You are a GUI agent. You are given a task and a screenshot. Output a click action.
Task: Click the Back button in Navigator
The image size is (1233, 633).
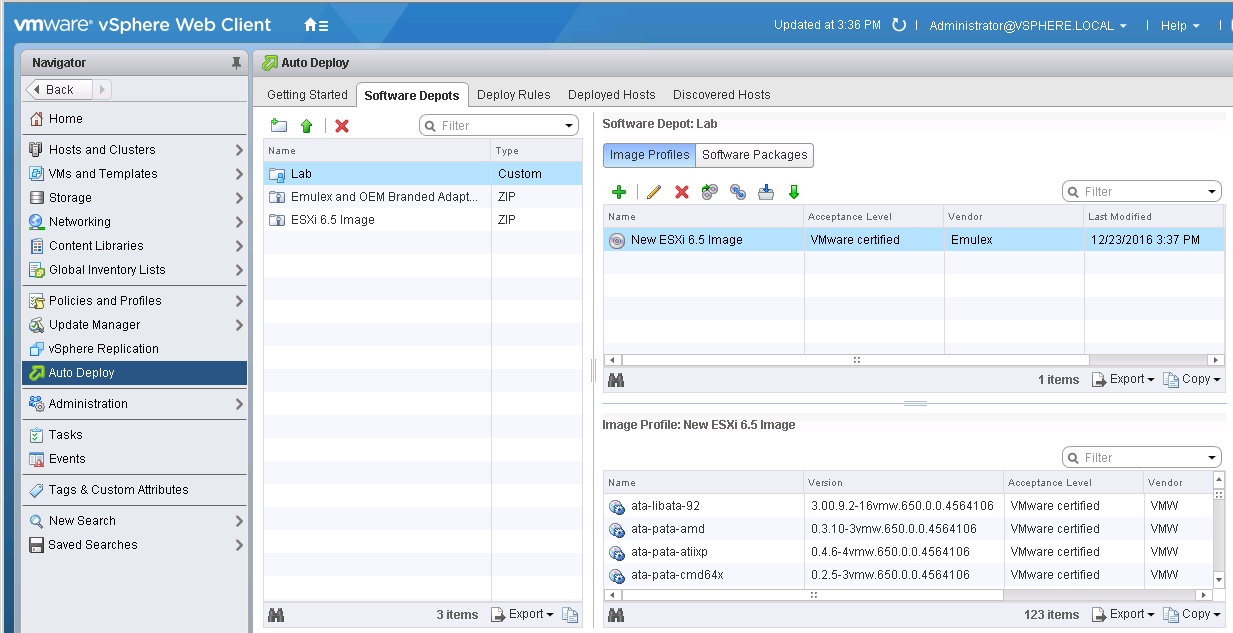click(59, 90)
